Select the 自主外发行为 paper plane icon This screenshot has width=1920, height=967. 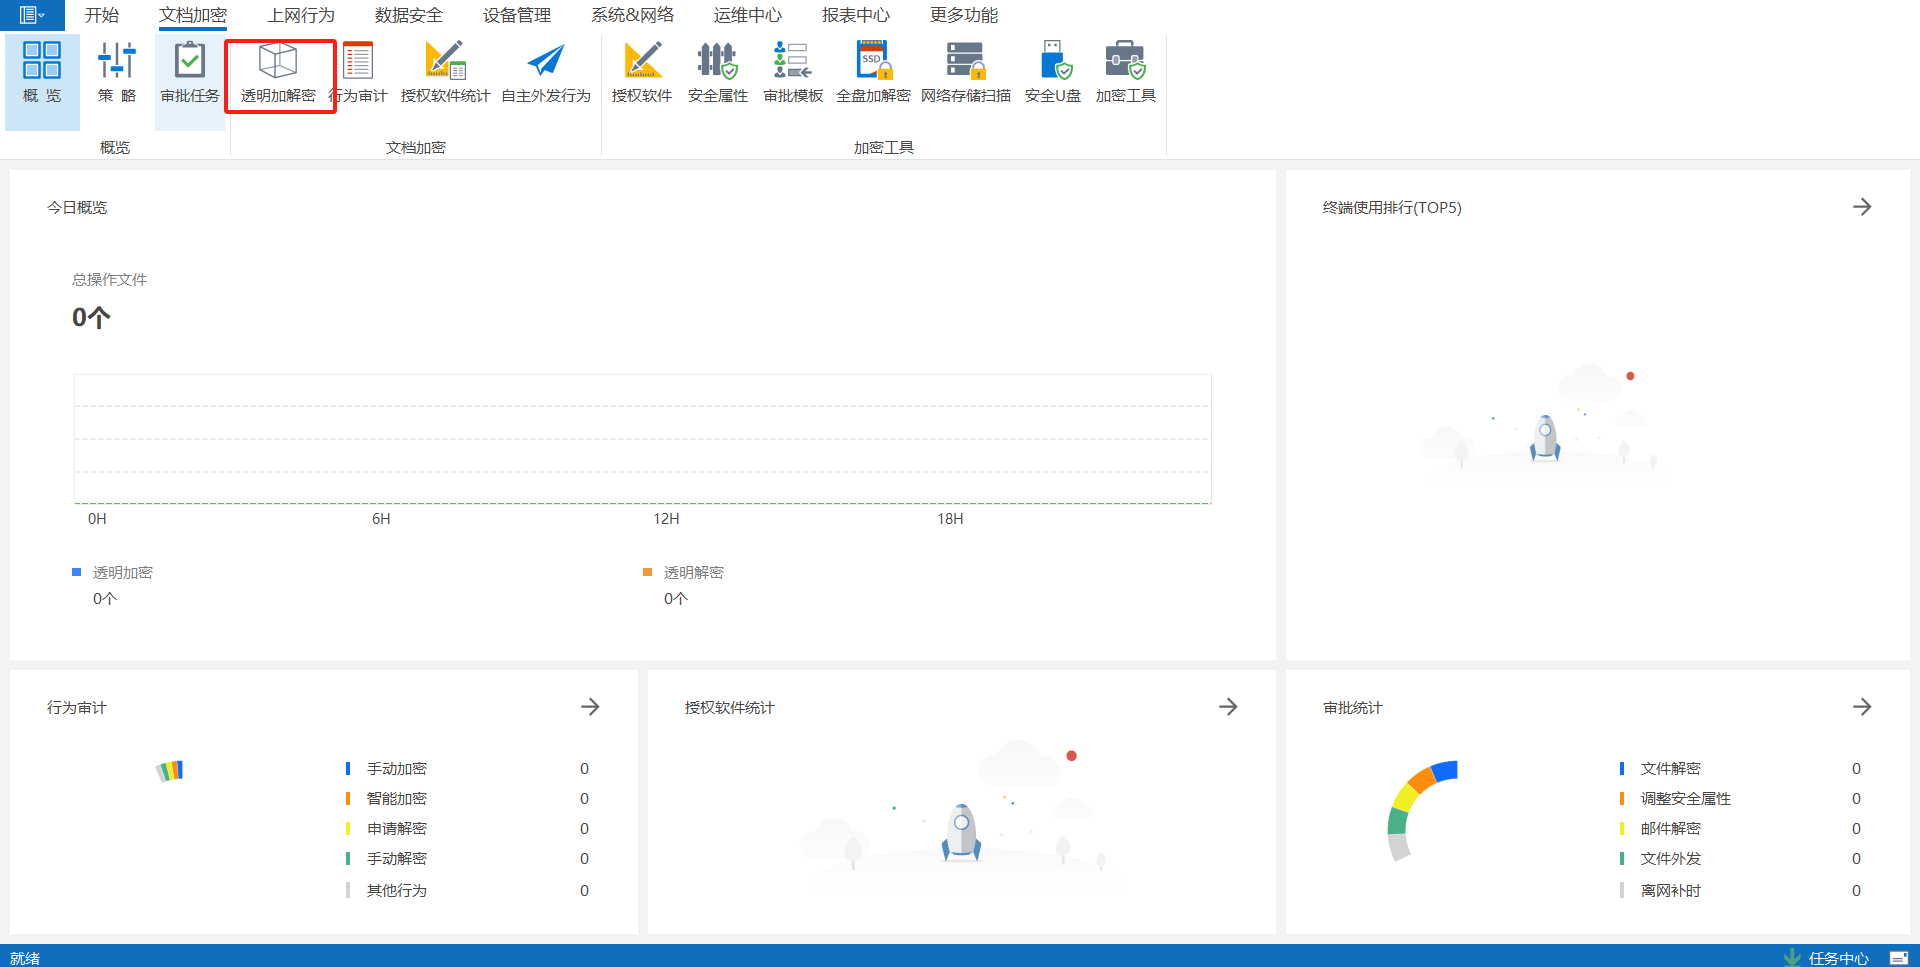pyautogui.click(x=546, y=73)
